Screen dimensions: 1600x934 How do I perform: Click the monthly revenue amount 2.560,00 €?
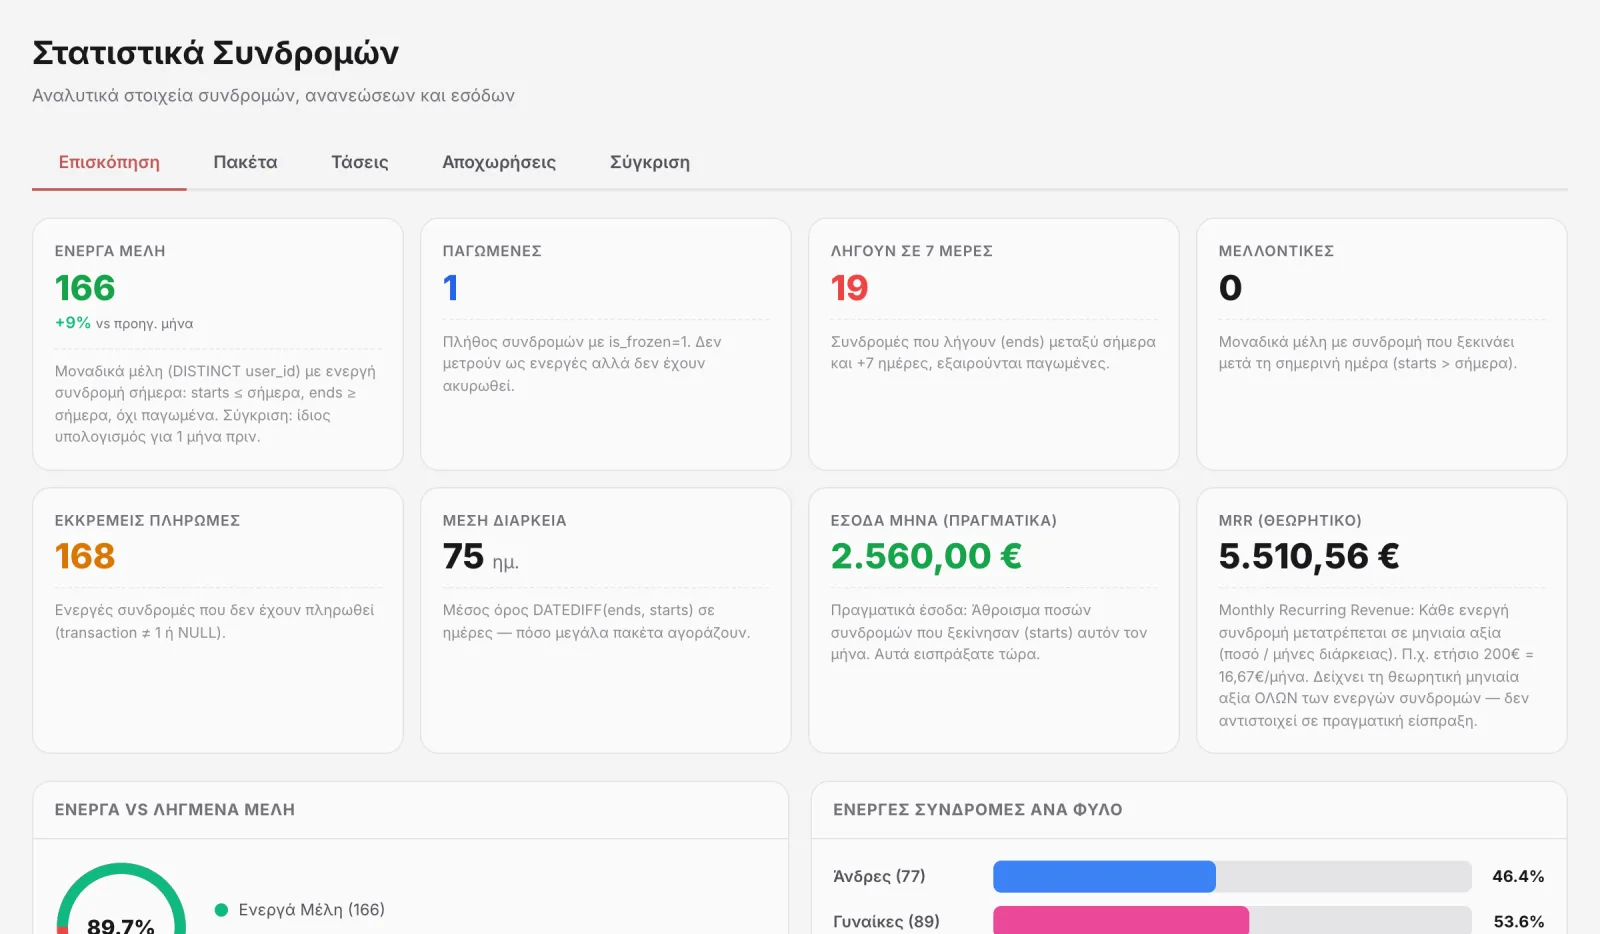[926, 556]
